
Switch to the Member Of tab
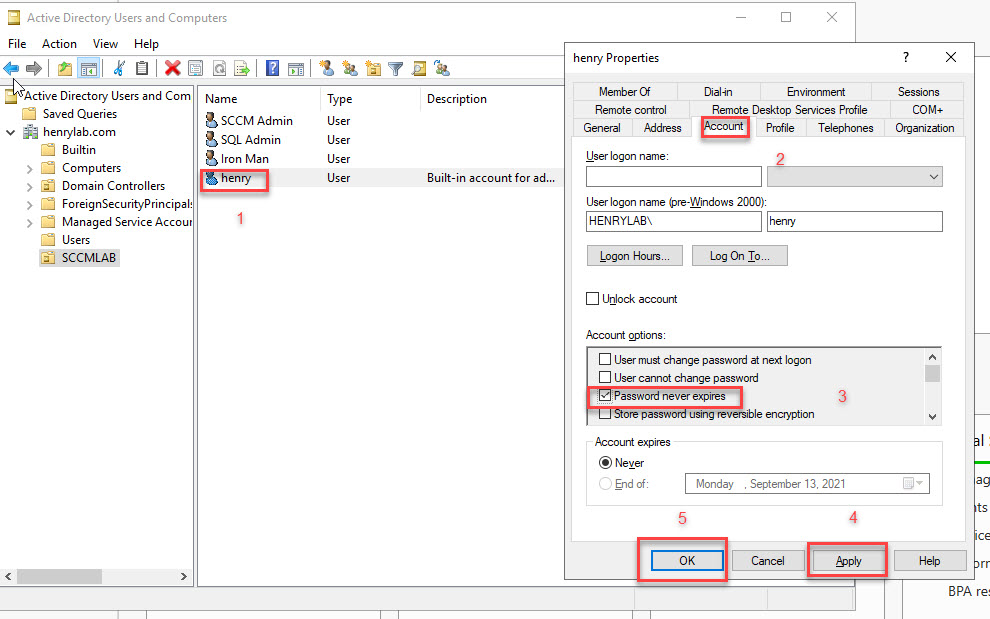click(x=624, y=92)
